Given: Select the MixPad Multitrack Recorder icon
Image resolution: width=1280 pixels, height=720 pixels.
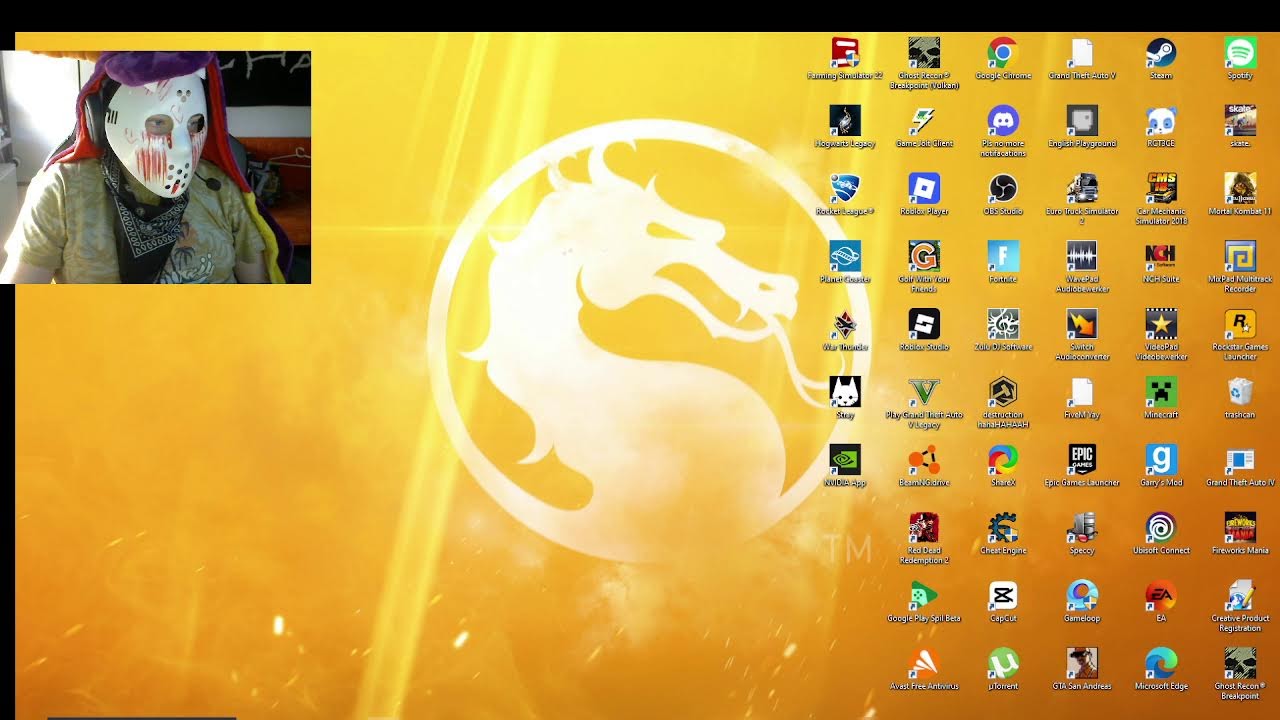Looking at the screenshot, I should [x=1240, y=256].
